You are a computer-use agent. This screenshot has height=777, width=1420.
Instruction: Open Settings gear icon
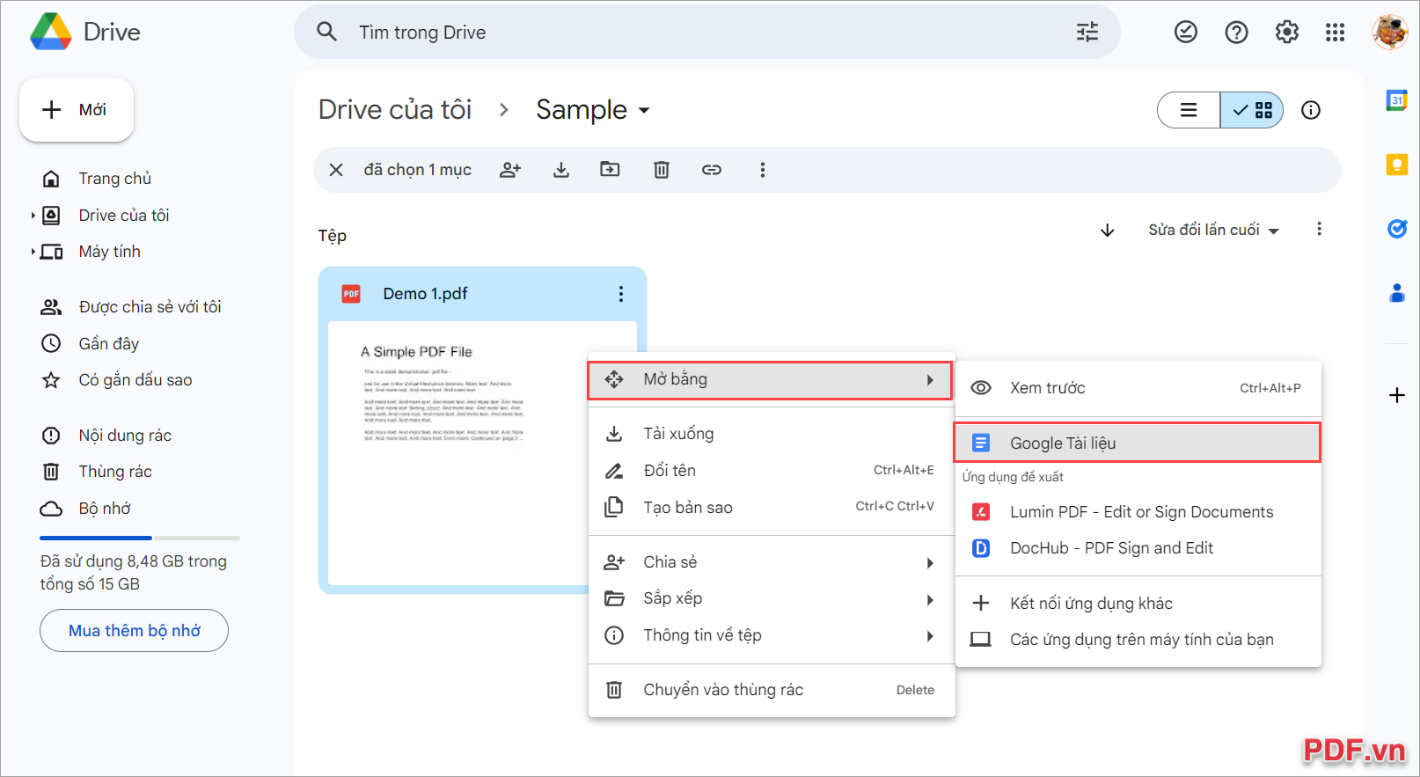click(1286, 32)
